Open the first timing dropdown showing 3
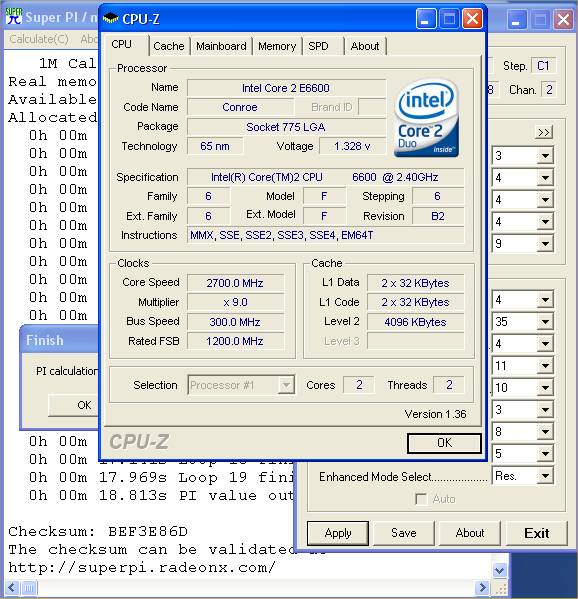Viewport: 578px width, 599px height. pyautogui.click(x=545, y=156)
